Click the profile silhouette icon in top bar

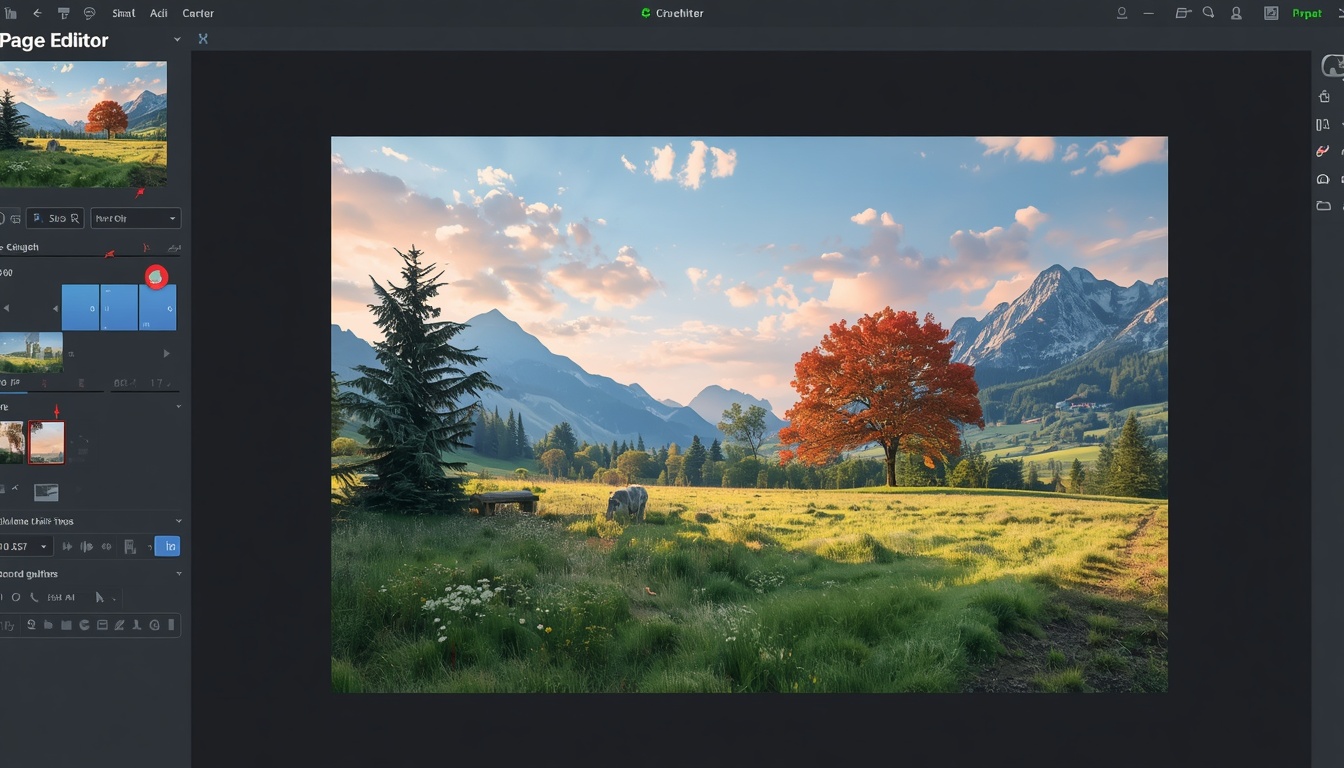(1236, 13)
